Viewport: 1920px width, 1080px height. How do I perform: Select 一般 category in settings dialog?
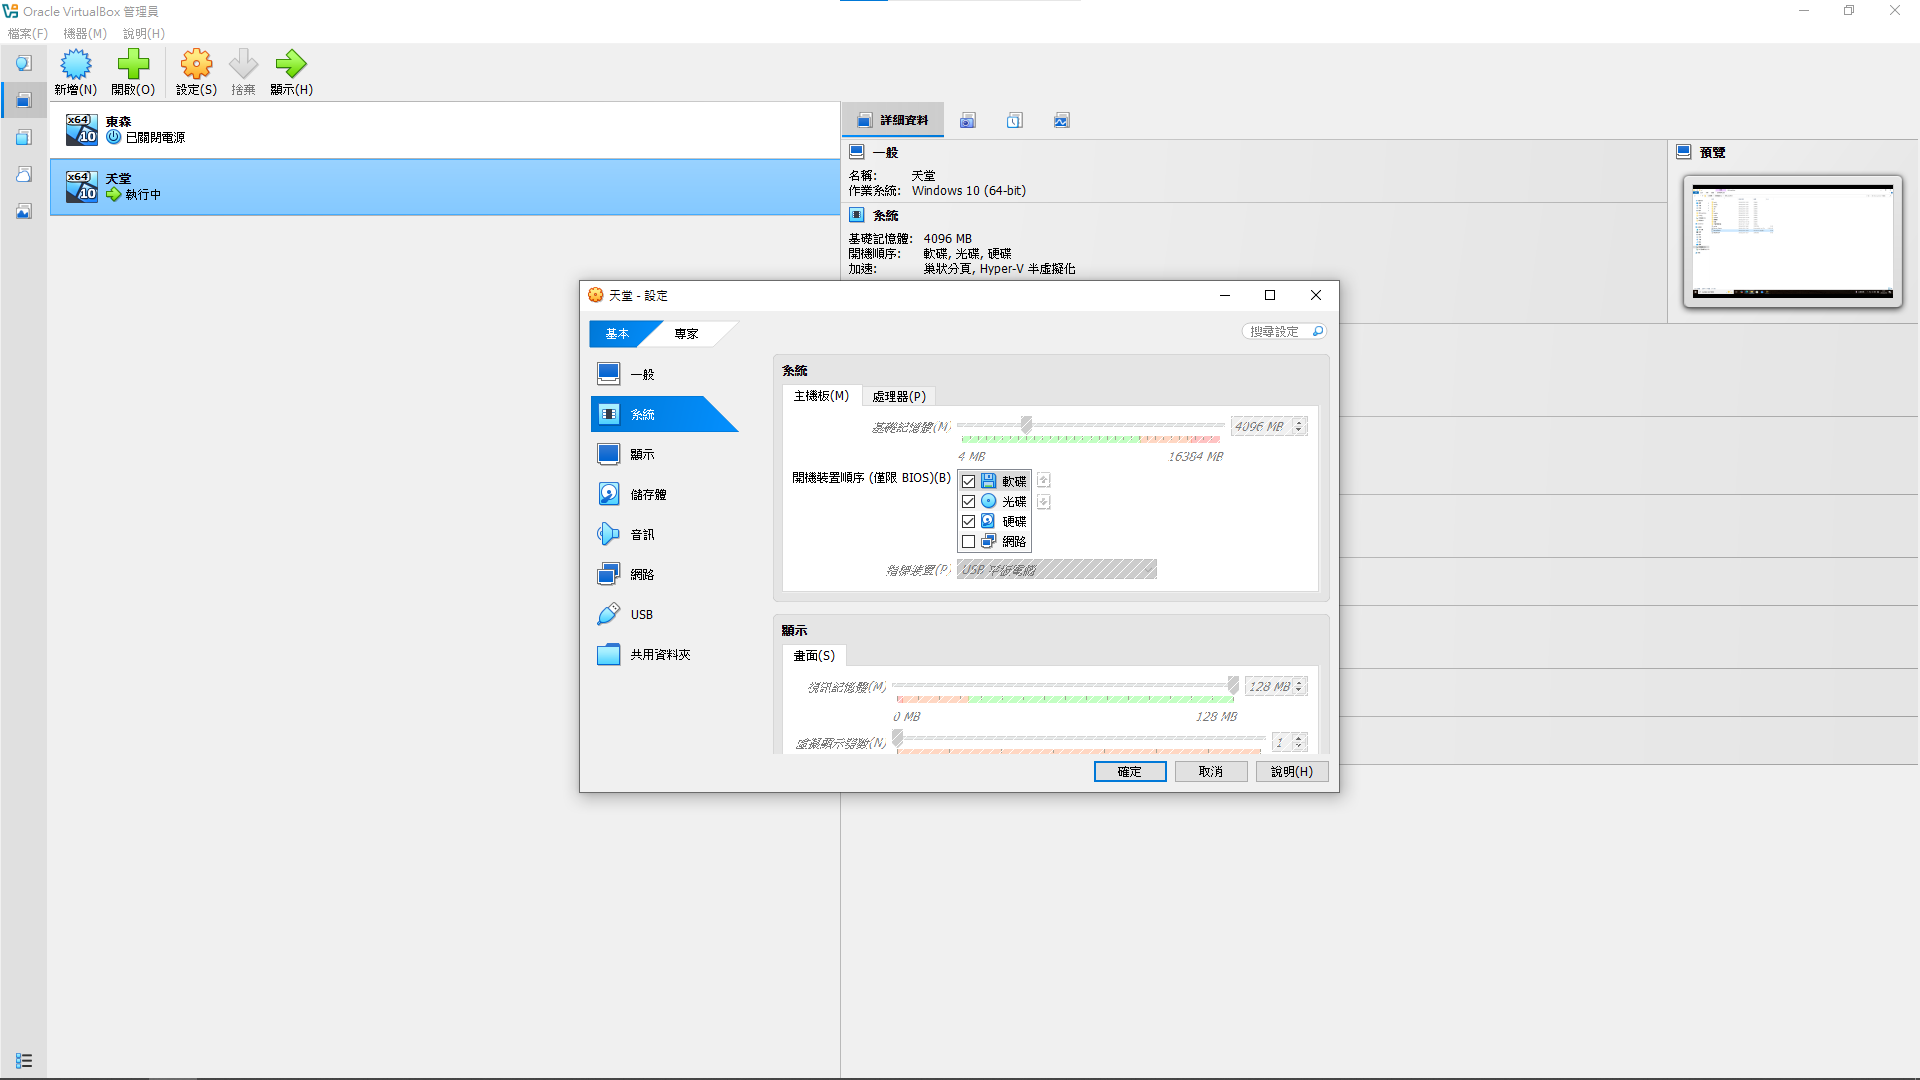click(x=664, y=374)
